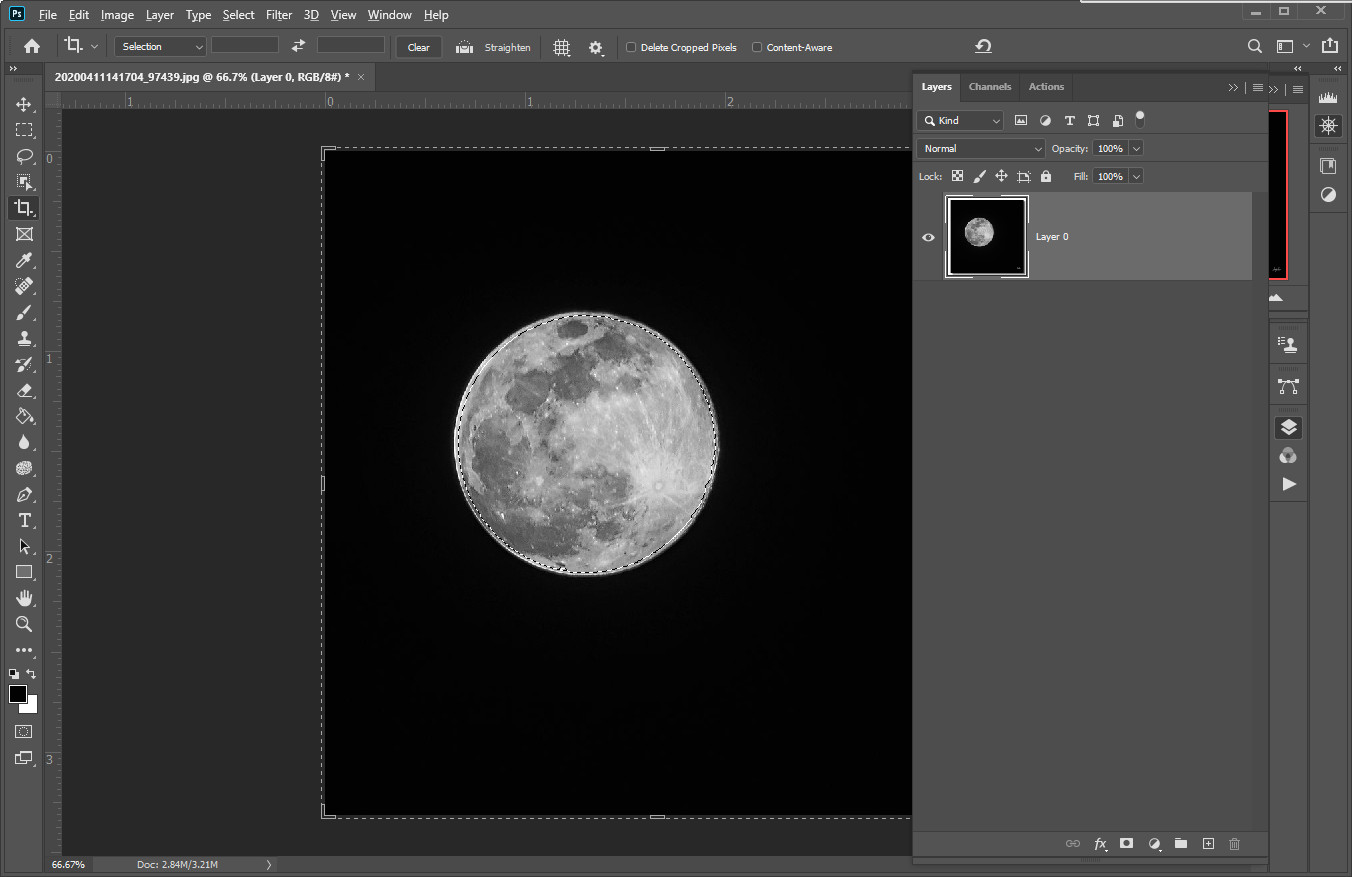This screenshot has width=1352, height=877.
Task: Expand the status bar info arrow
Action: [269, 864]
